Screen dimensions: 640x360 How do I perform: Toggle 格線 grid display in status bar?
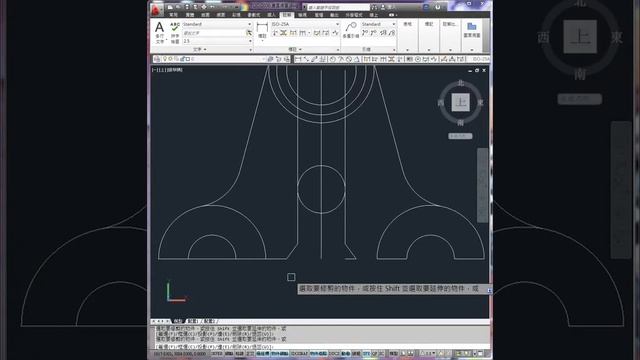point(240,353)
